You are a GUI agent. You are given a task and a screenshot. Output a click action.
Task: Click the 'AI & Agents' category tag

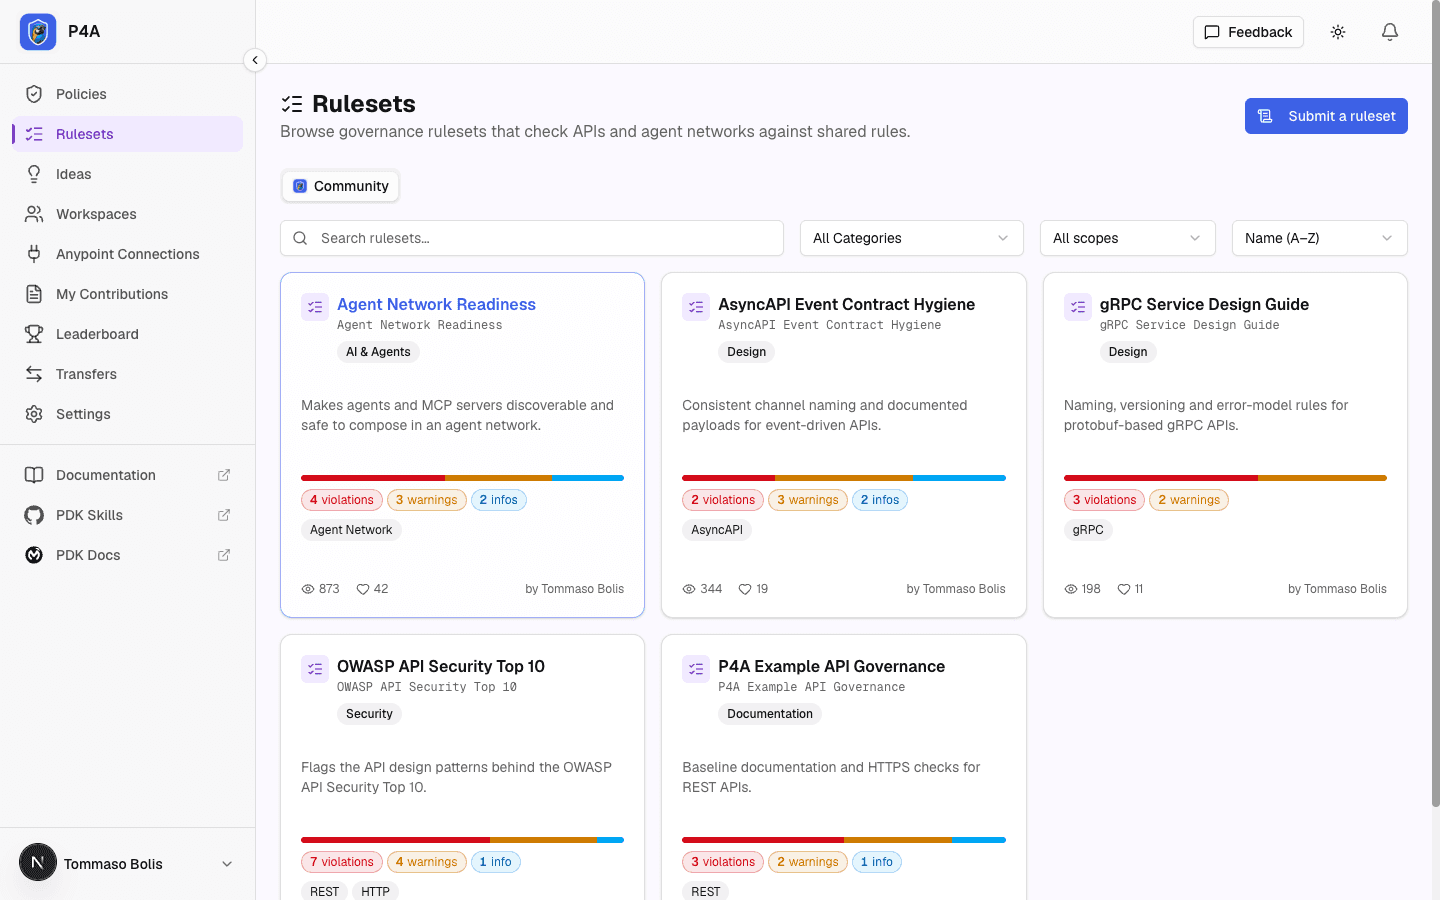point(378,352)
